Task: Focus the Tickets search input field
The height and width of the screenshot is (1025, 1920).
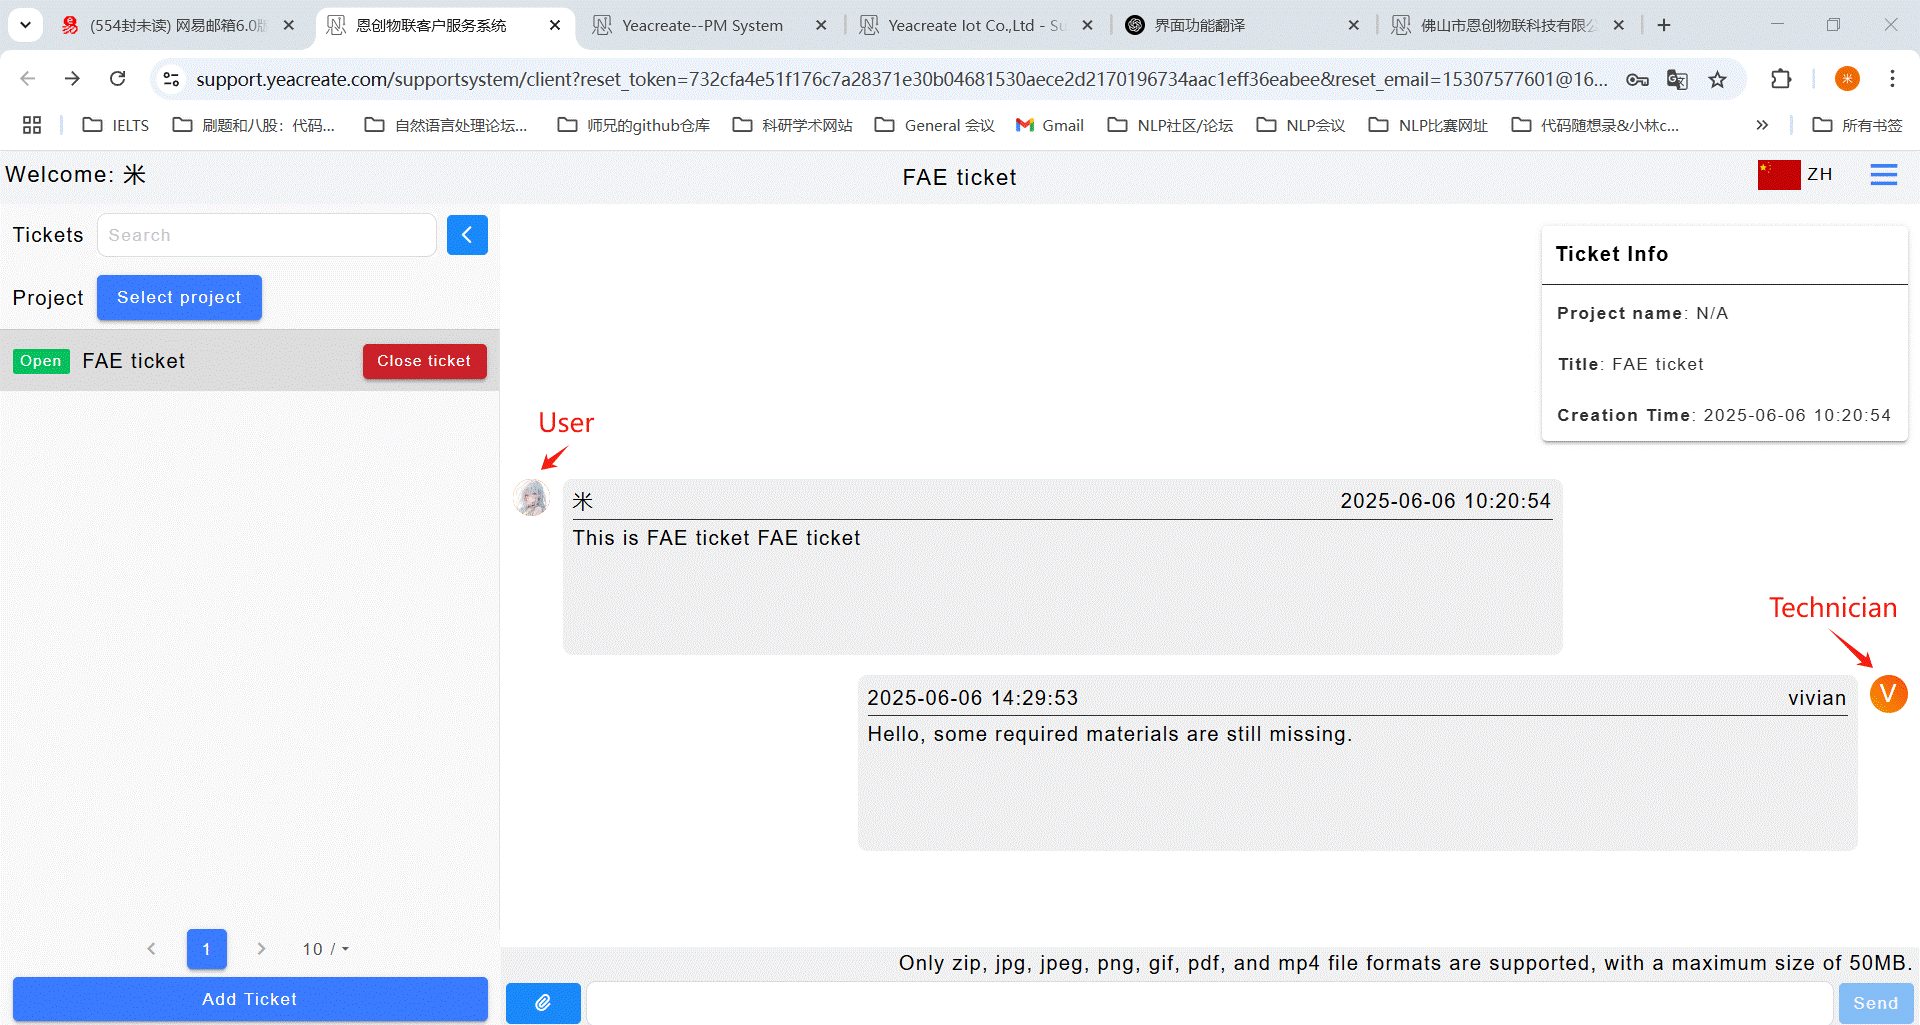Action: coord(266,235)
